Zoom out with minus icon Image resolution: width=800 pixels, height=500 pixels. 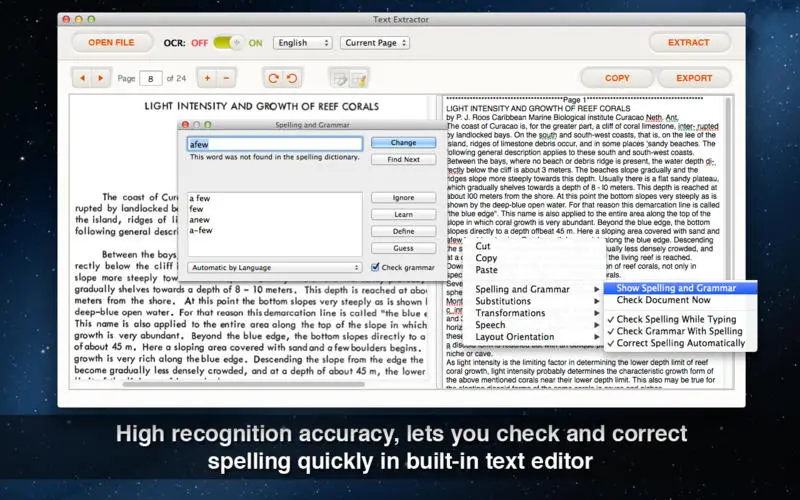pyautogui.click(x=227, y=78)
